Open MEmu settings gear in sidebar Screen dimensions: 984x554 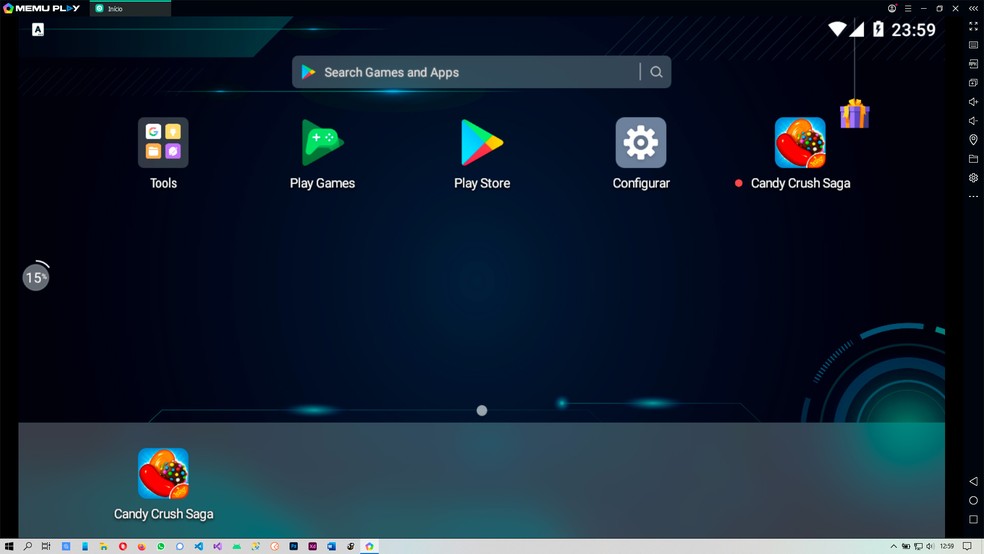pyautogui.click(x=973, y=178)
